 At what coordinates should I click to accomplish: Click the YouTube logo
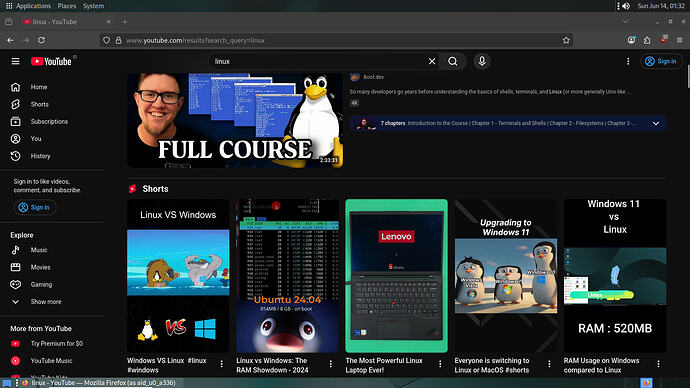point(51,62)
